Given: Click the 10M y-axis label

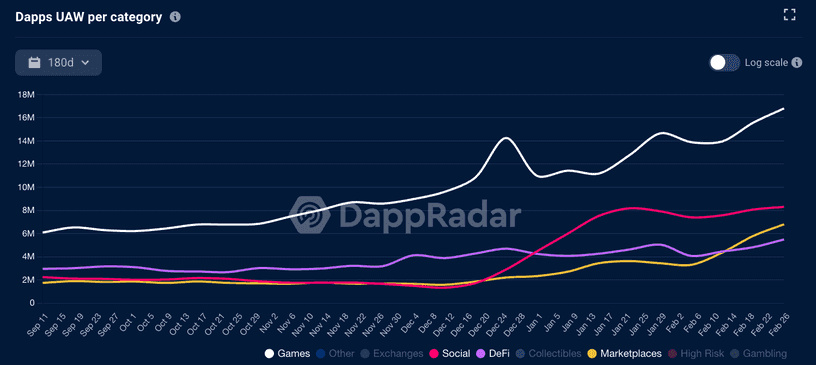Looking at the screenshot, I should [26, 187].
